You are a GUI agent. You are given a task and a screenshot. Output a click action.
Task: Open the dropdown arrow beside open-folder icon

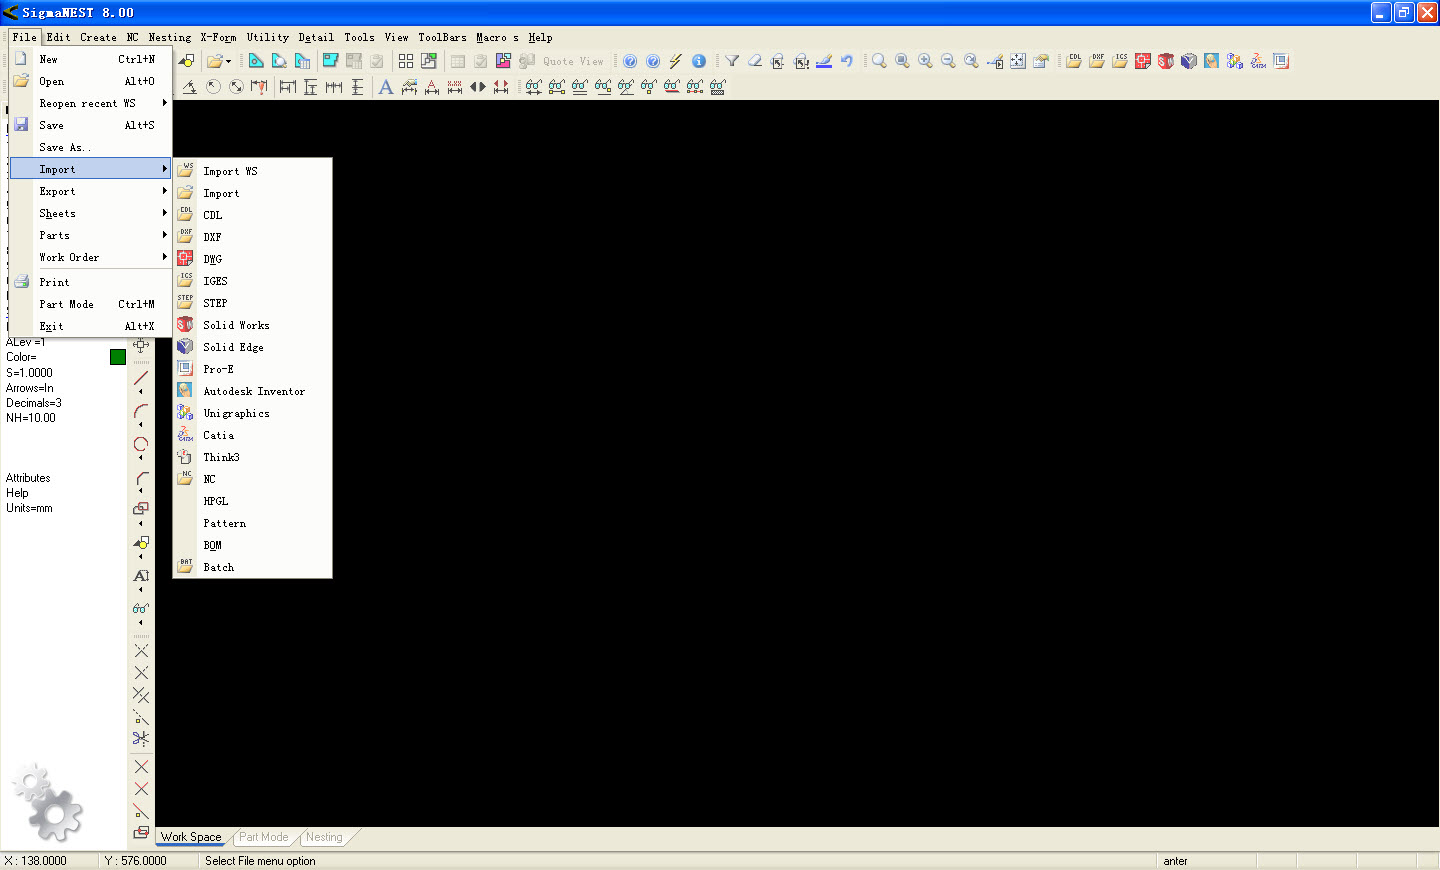pyautogui.click(x=229, y=62)
